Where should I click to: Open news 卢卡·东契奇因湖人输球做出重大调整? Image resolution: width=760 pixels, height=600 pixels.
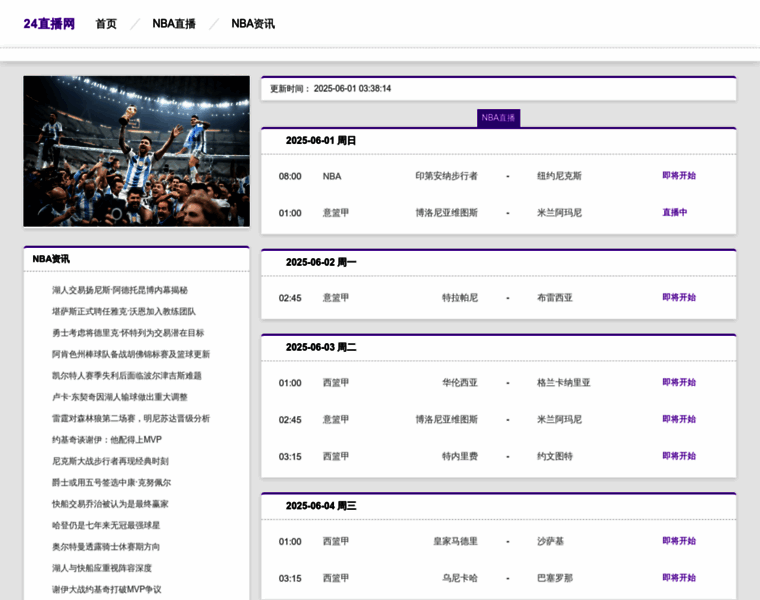point(120,397)
